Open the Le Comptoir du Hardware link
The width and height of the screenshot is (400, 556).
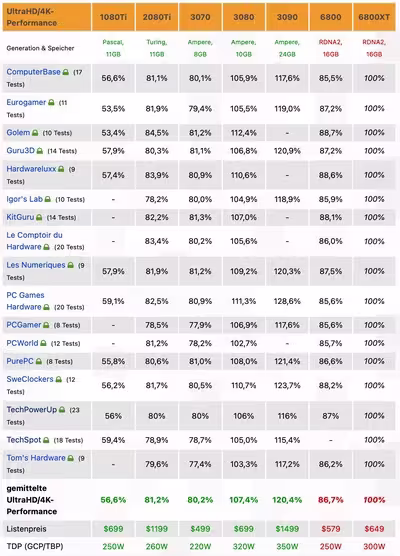click(x=34, y=241)
